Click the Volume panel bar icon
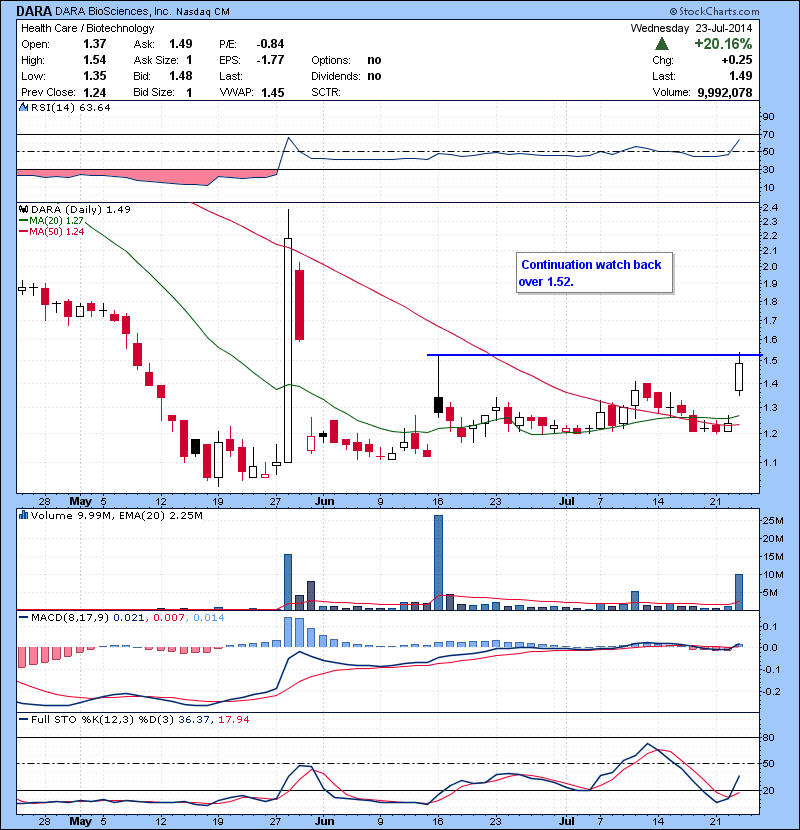The width and height of the screenshot is (800, 830). coord(23,515)
